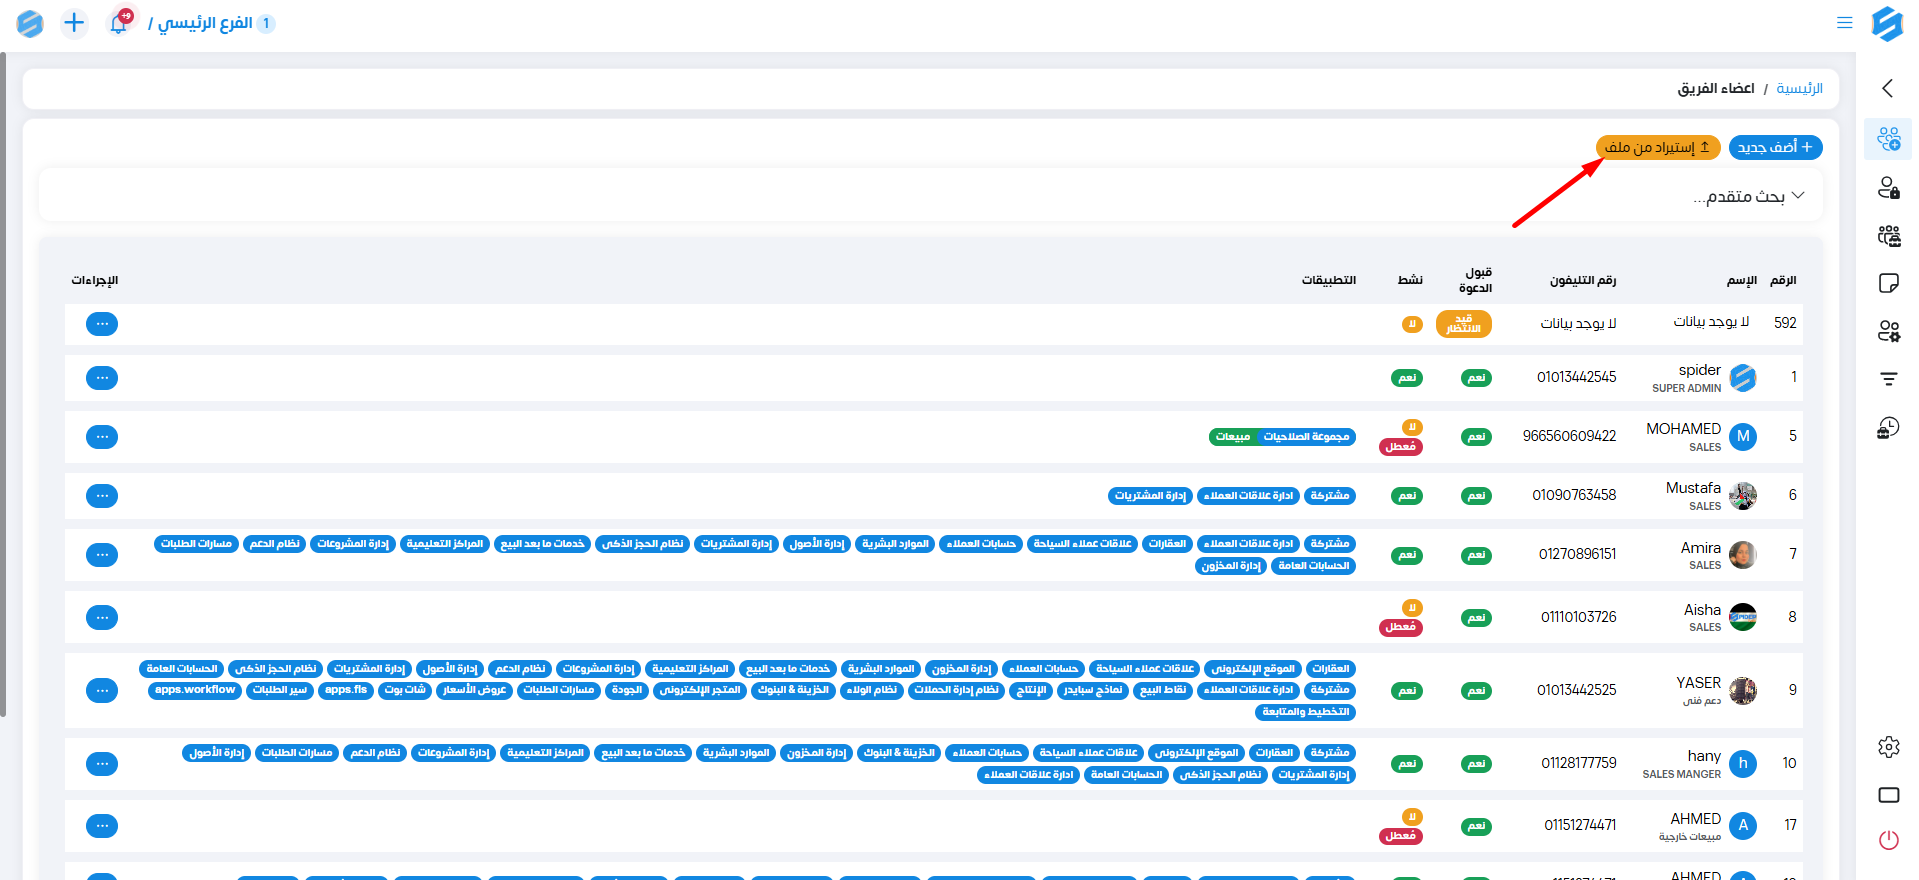Toggle the disabled status badge for Aisha
Viewport: 1919px width, 880px height.
1401,627
